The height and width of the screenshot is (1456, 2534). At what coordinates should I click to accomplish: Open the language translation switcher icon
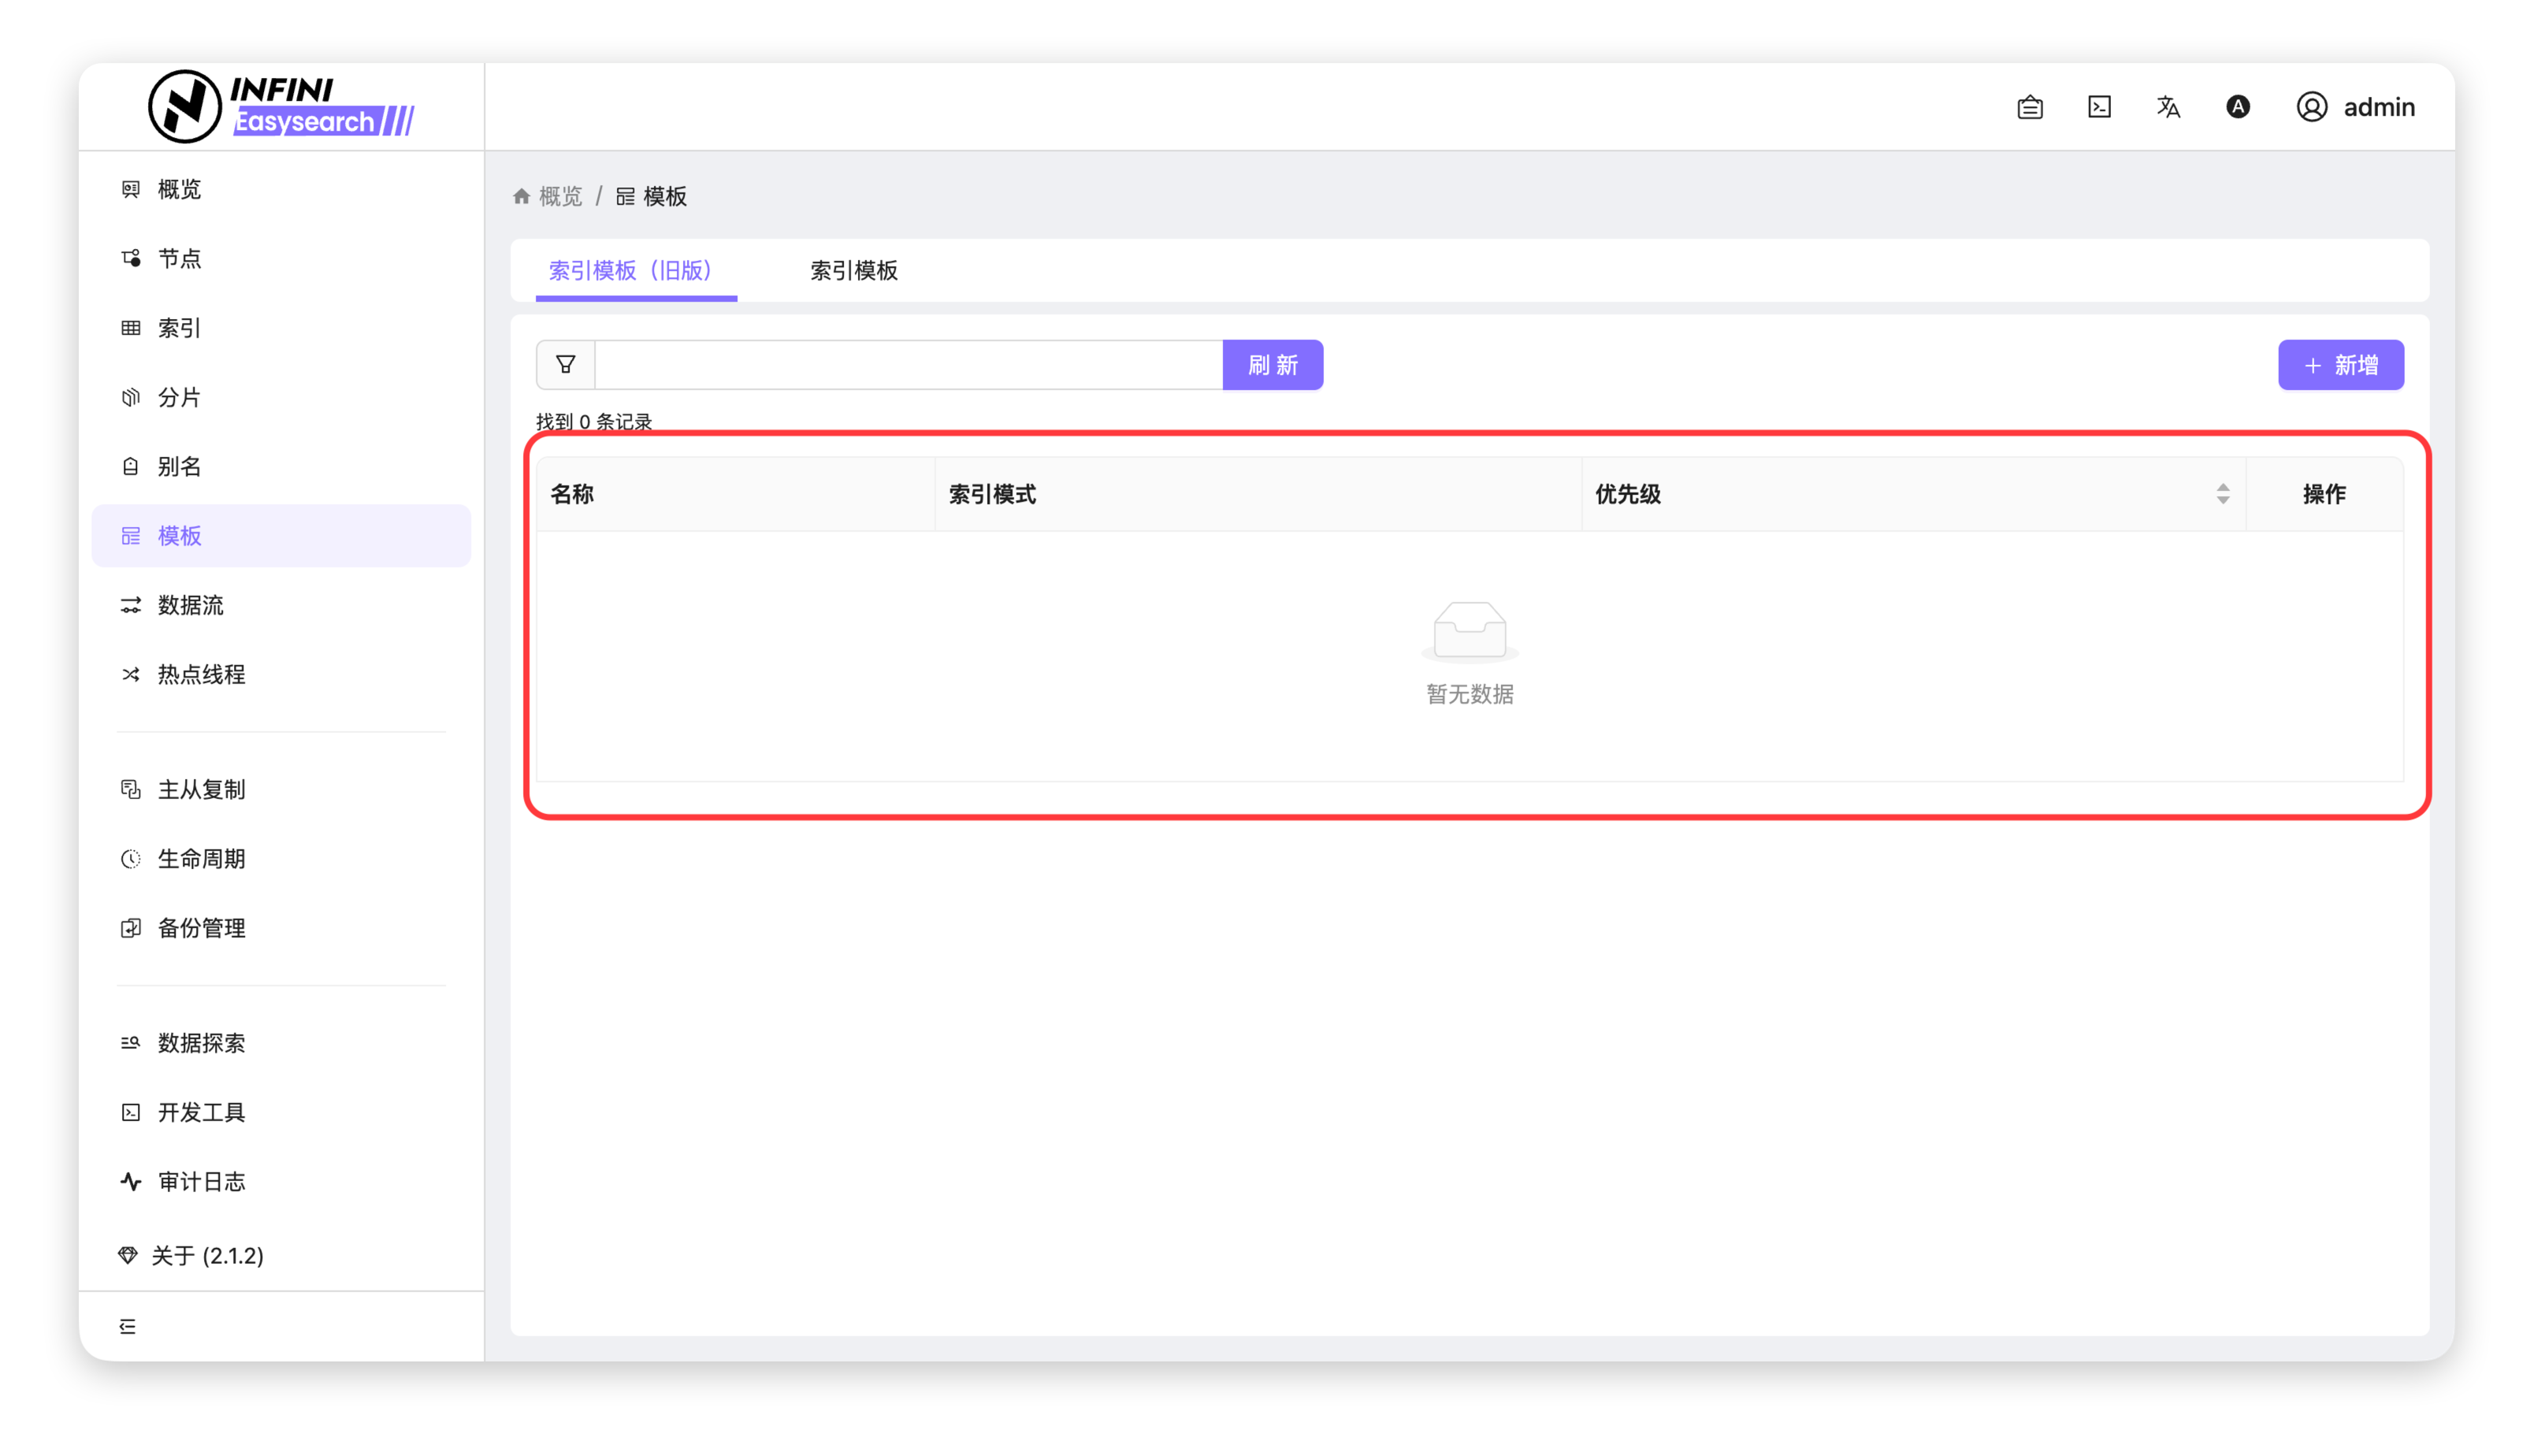2168,107
